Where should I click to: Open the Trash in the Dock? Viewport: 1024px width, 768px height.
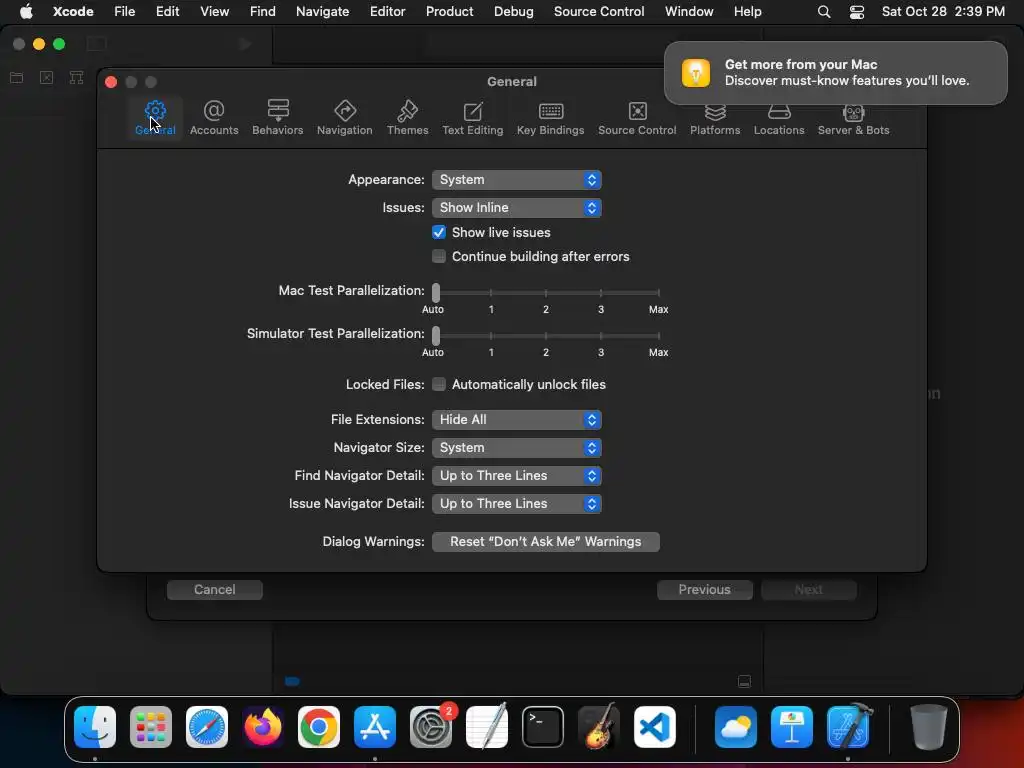tap(929, 727)
